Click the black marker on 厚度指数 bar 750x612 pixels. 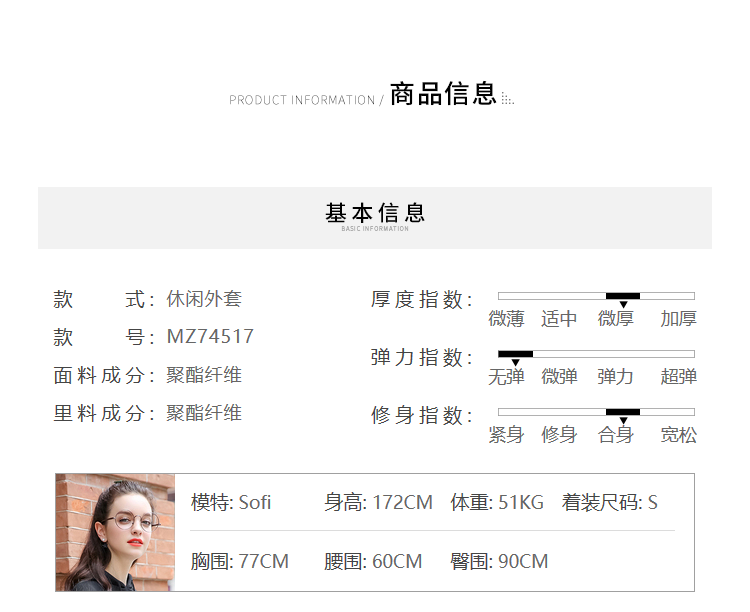pos(622,297)
